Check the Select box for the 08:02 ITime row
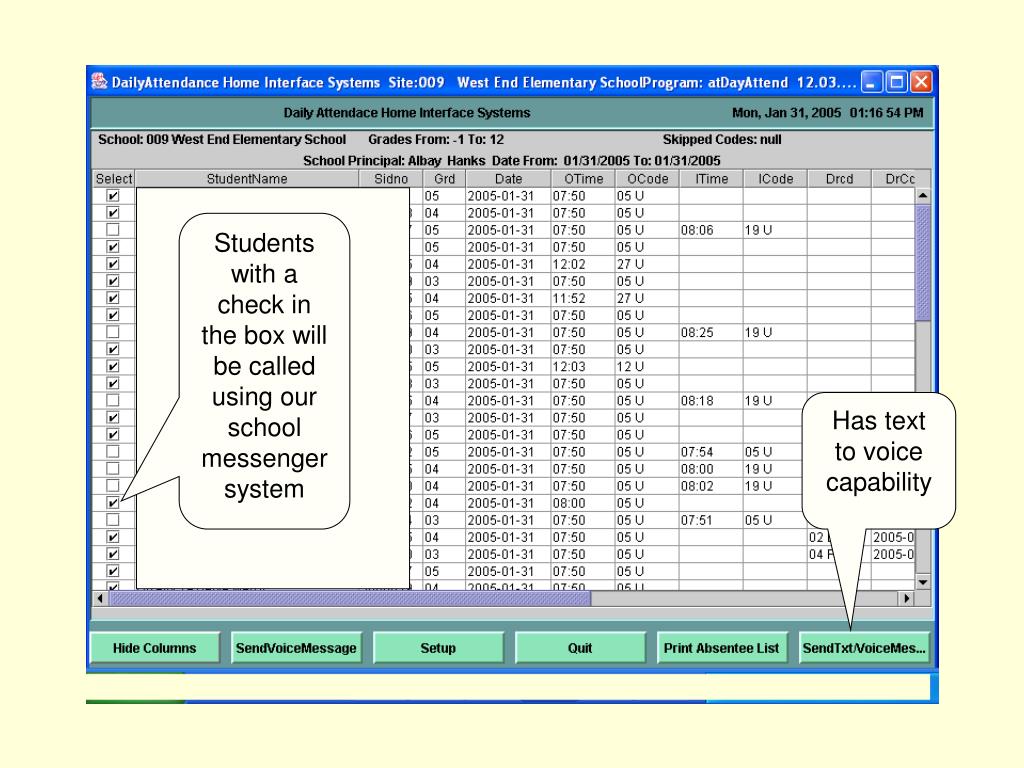1024x768 pixels. [113, 485]
